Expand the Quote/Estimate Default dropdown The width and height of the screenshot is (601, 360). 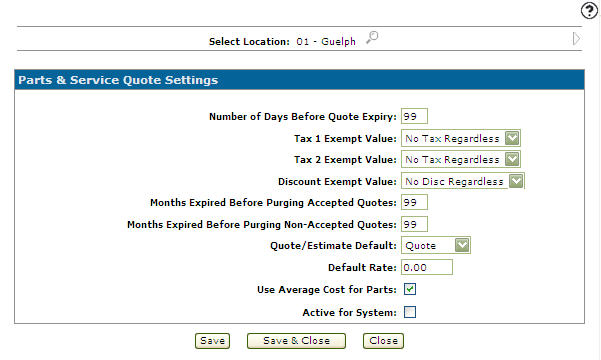[436, 245]
